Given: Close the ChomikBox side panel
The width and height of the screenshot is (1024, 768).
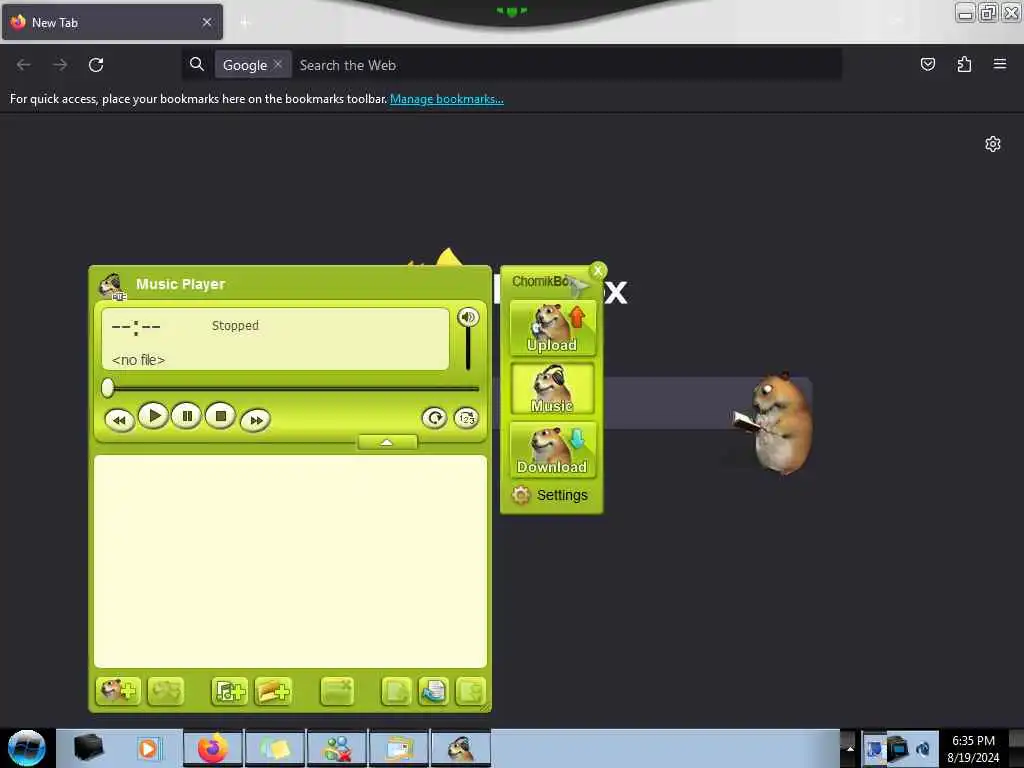Looking at the screenshot, I should (x=598, y=270).
